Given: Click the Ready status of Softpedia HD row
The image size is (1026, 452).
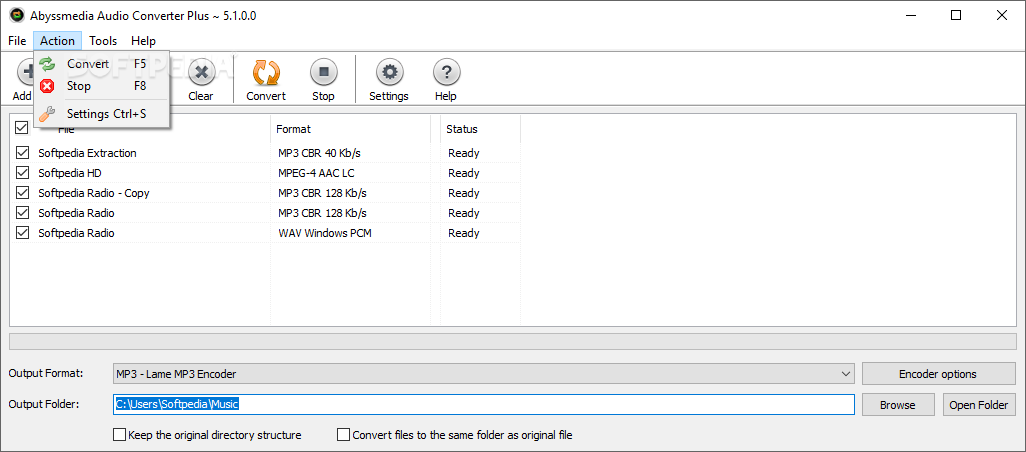Looking at the screenshot, I should pyautogui.click(x=464, y=173).
